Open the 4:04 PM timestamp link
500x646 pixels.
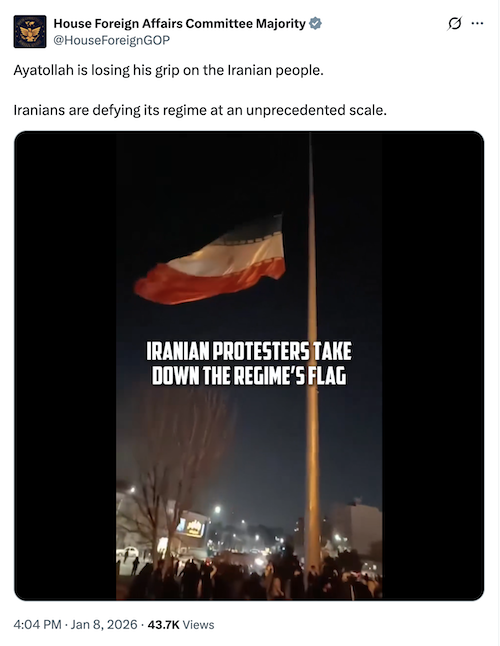(x=37, y=625)
